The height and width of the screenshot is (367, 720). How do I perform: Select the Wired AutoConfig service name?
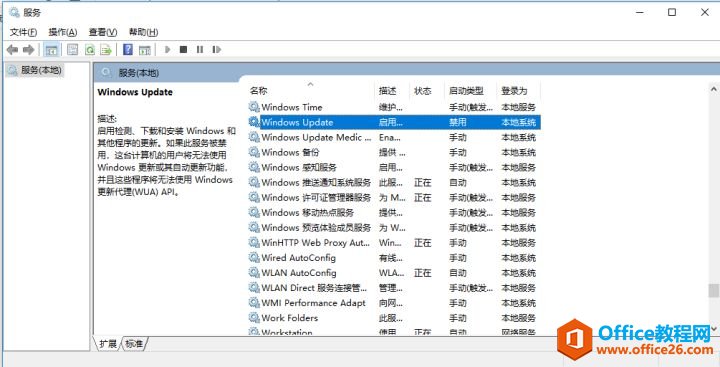click(298, 258)
